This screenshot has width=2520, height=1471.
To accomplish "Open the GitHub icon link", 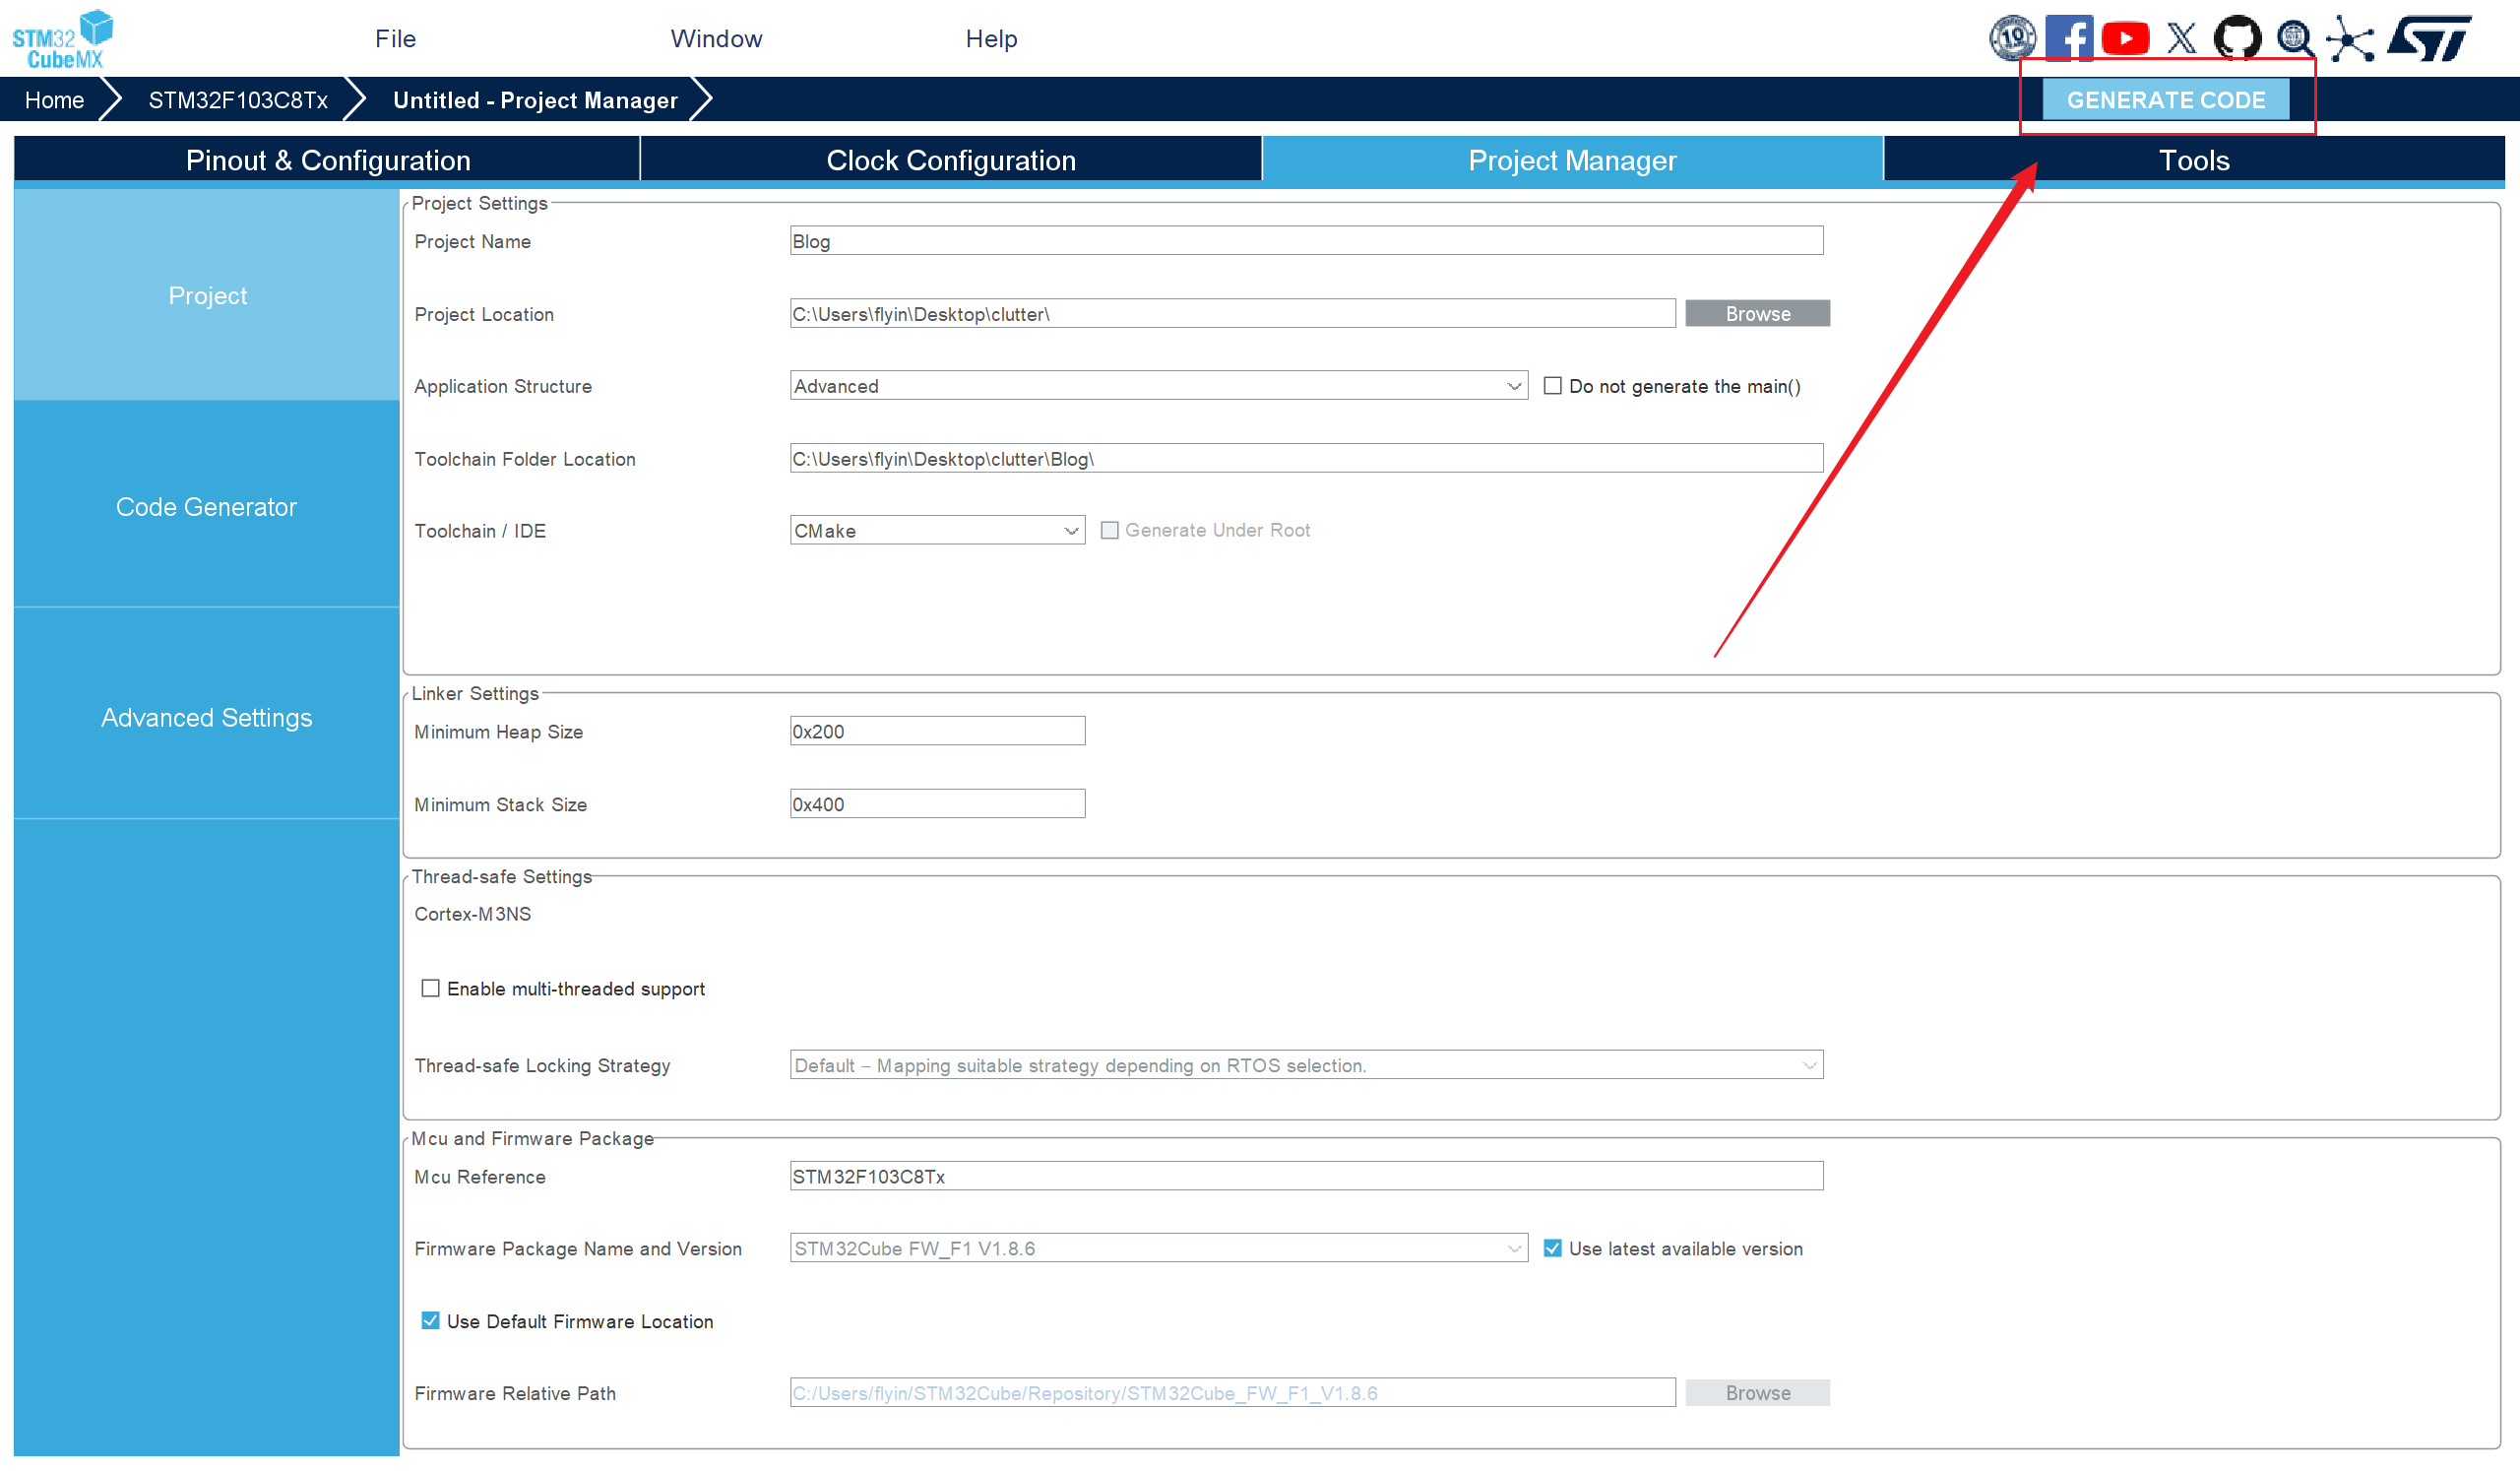I will click(2237, 38).
